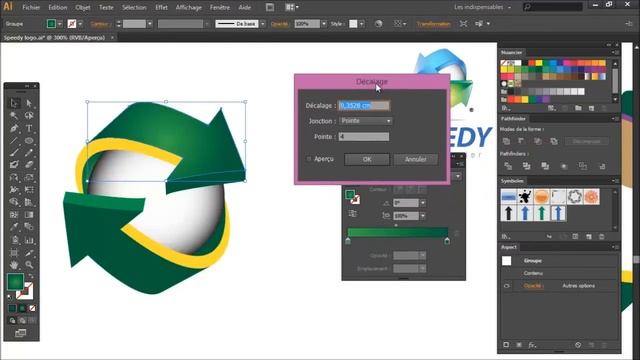Click OK in the Décalage dialog
Screen dimensions: 640x360
pyautogui.click(x=367, y=159)
